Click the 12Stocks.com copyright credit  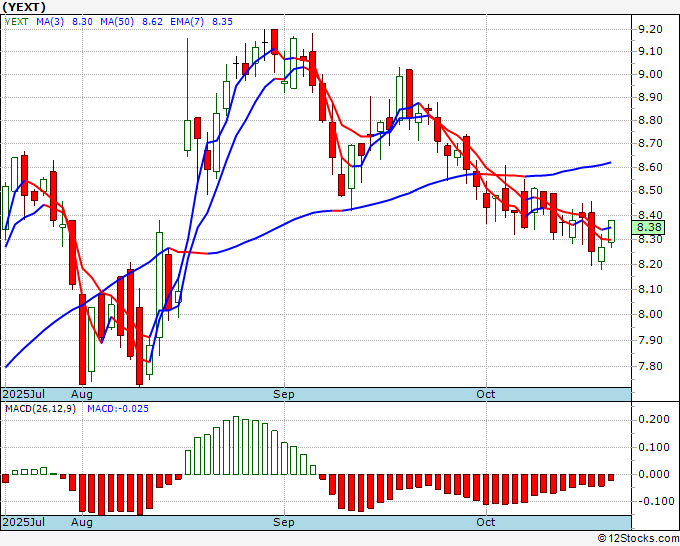(638, 539)
